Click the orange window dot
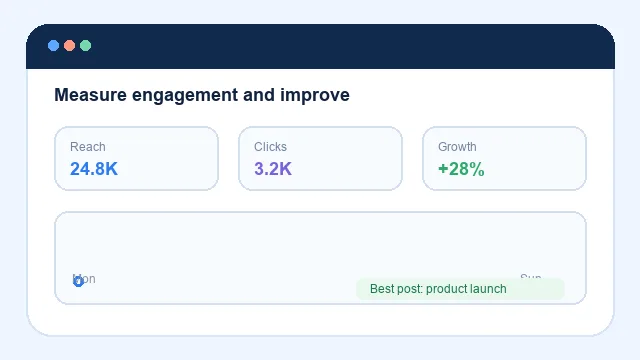The width and height of the screenshot is (640, 360). pos(69,45)
